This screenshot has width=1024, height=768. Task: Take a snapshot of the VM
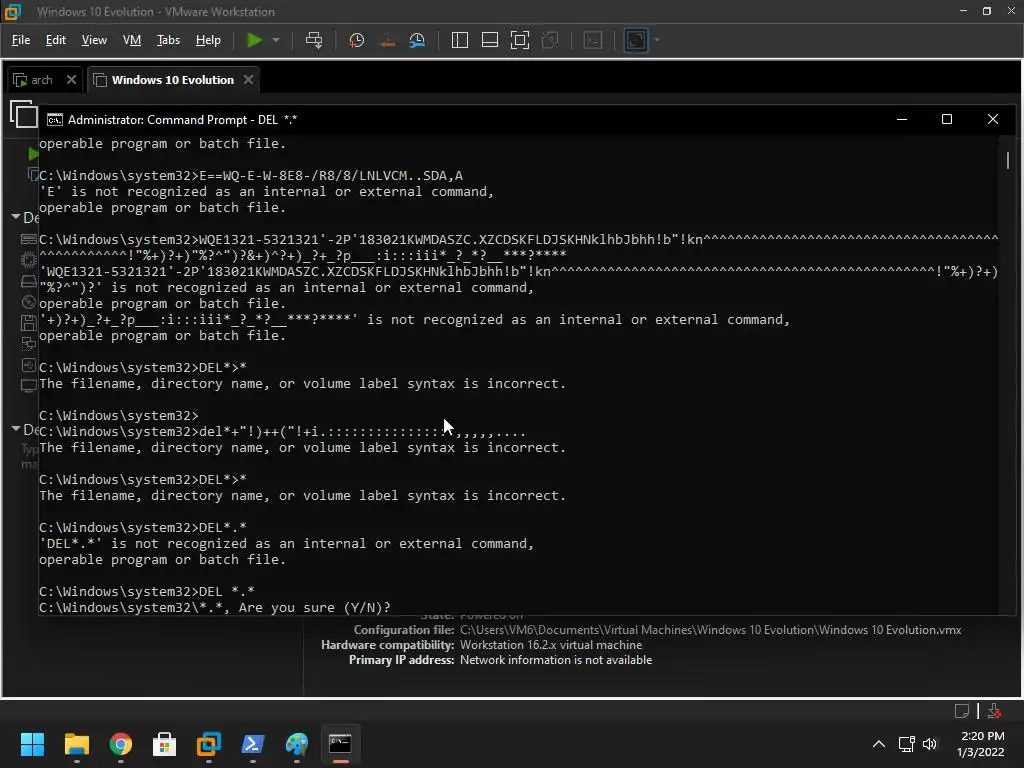357,40
